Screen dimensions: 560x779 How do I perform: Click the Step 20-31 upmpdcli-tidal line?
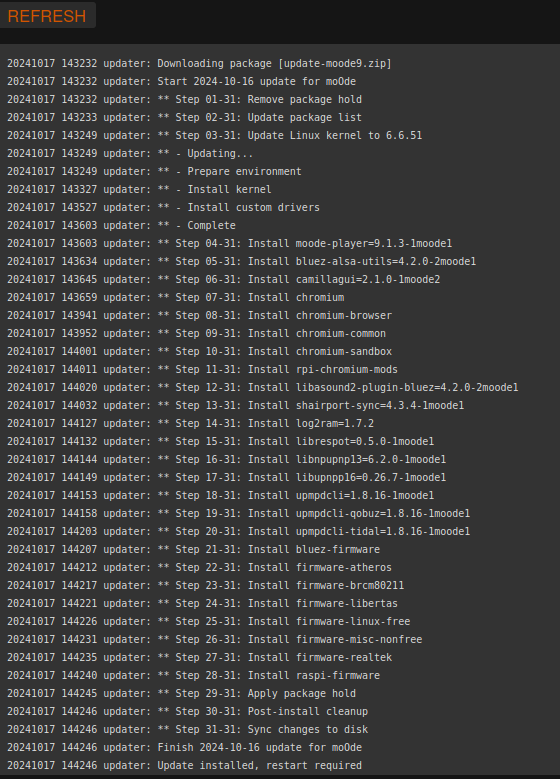(x=239, y=531)
